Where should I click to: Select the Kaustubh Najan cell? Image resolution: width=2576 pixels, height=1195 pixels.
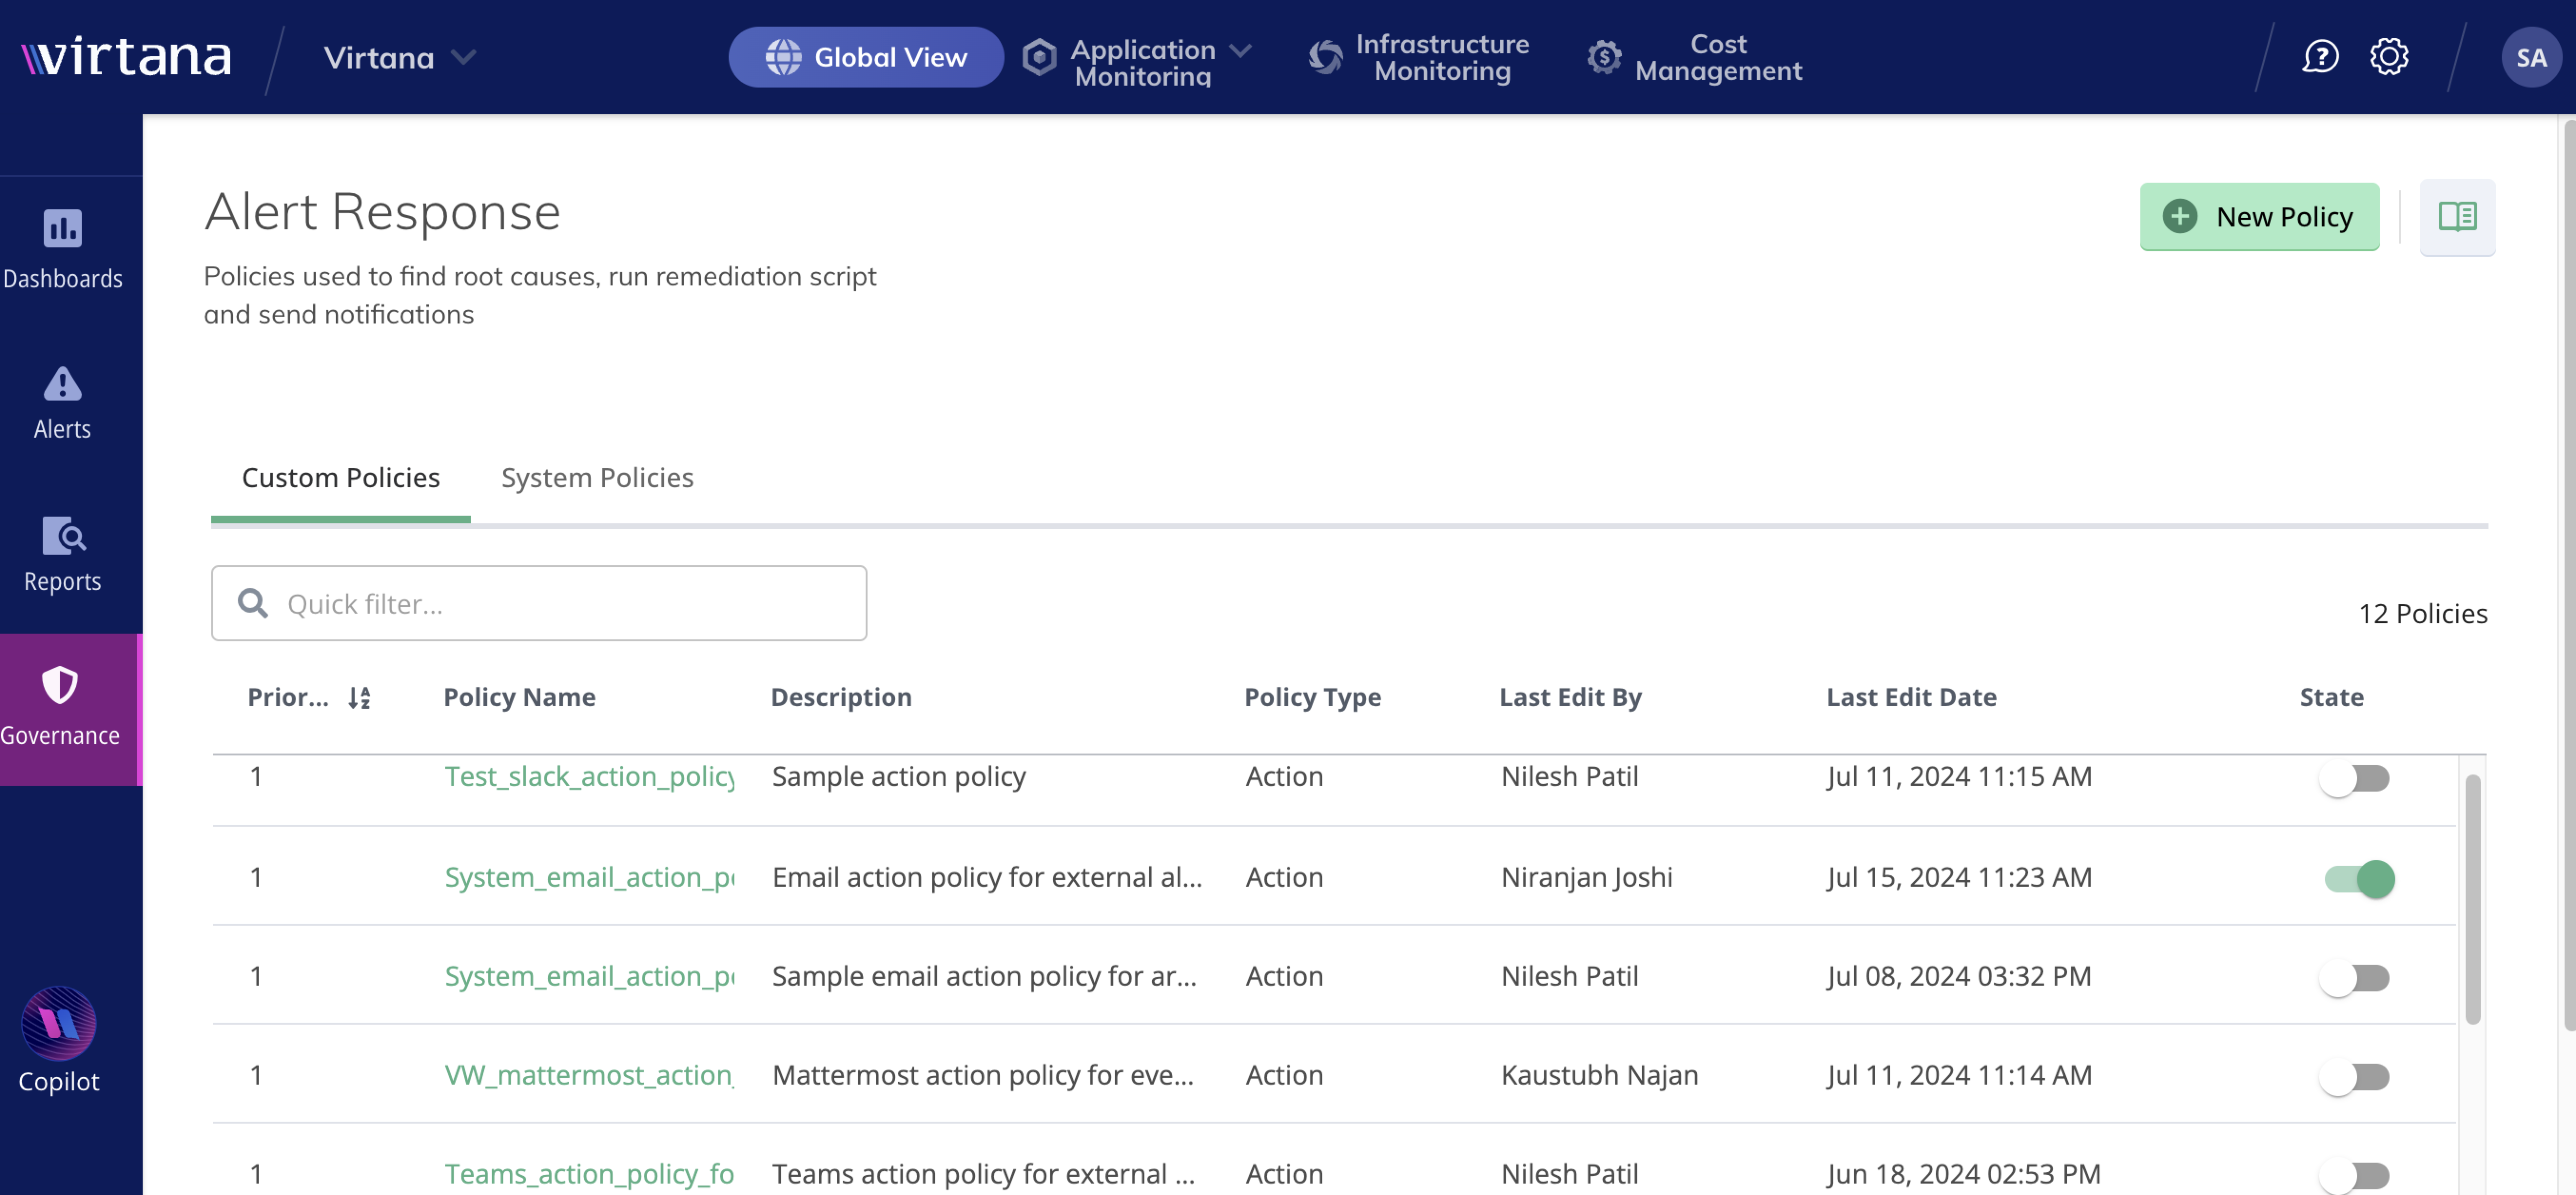click(x=1599, y=1075)
